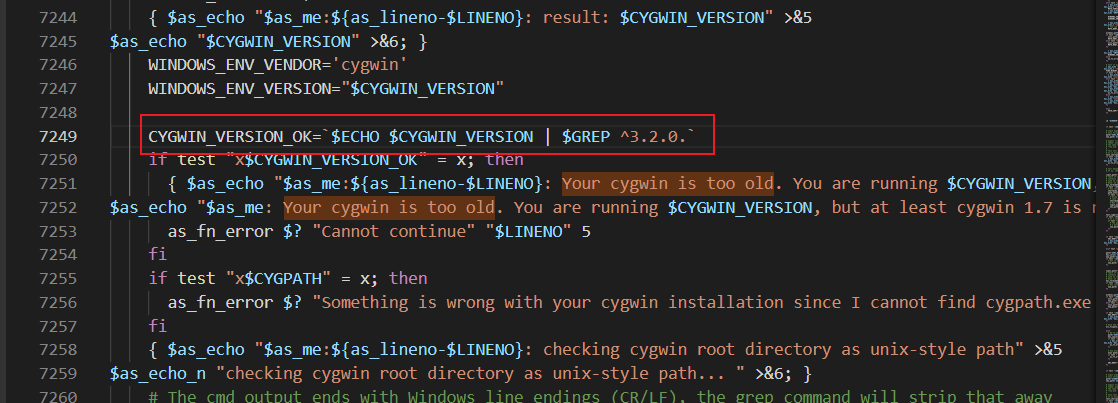Viewport: 1118px width, 403px height.
Task: Click highlighted 'Your cygwin is too old' on line 7252
Action: 389,207
